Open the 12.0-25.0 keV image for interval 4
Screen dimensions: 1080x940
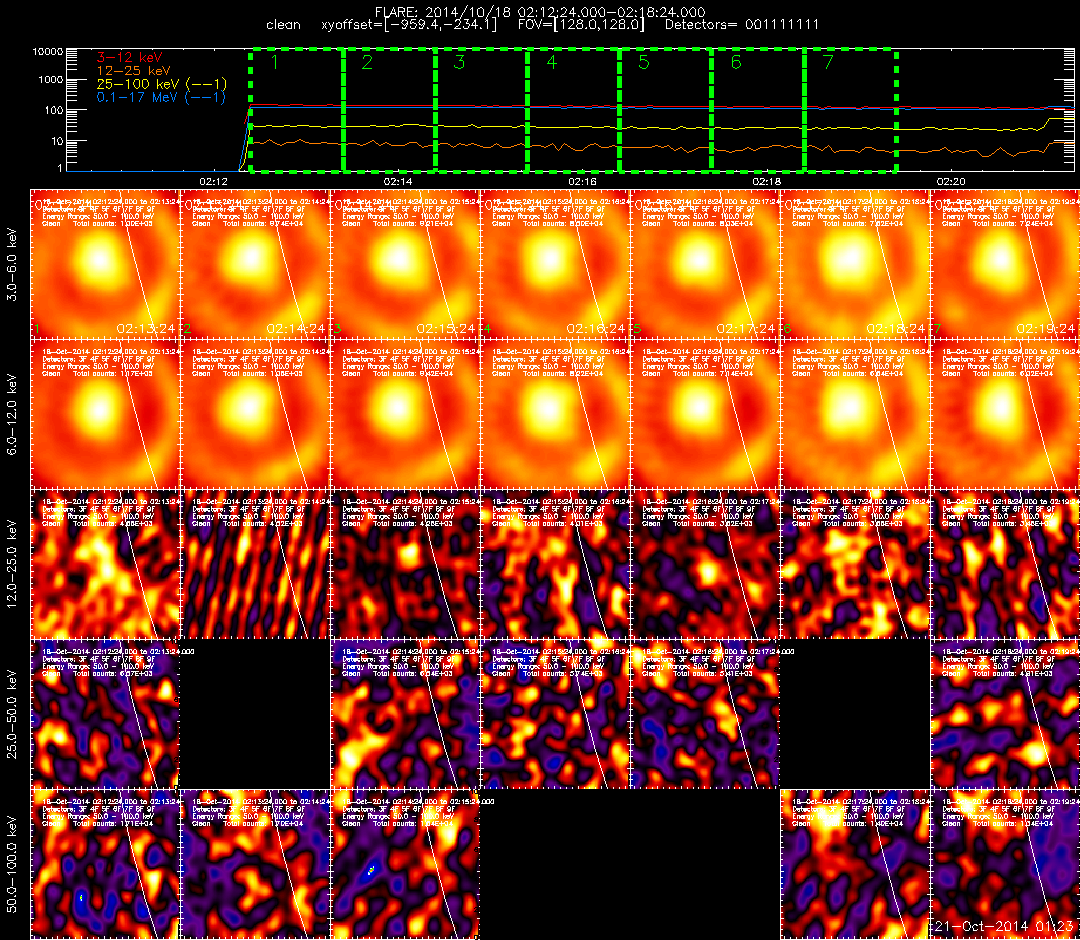tap(556, 565)
